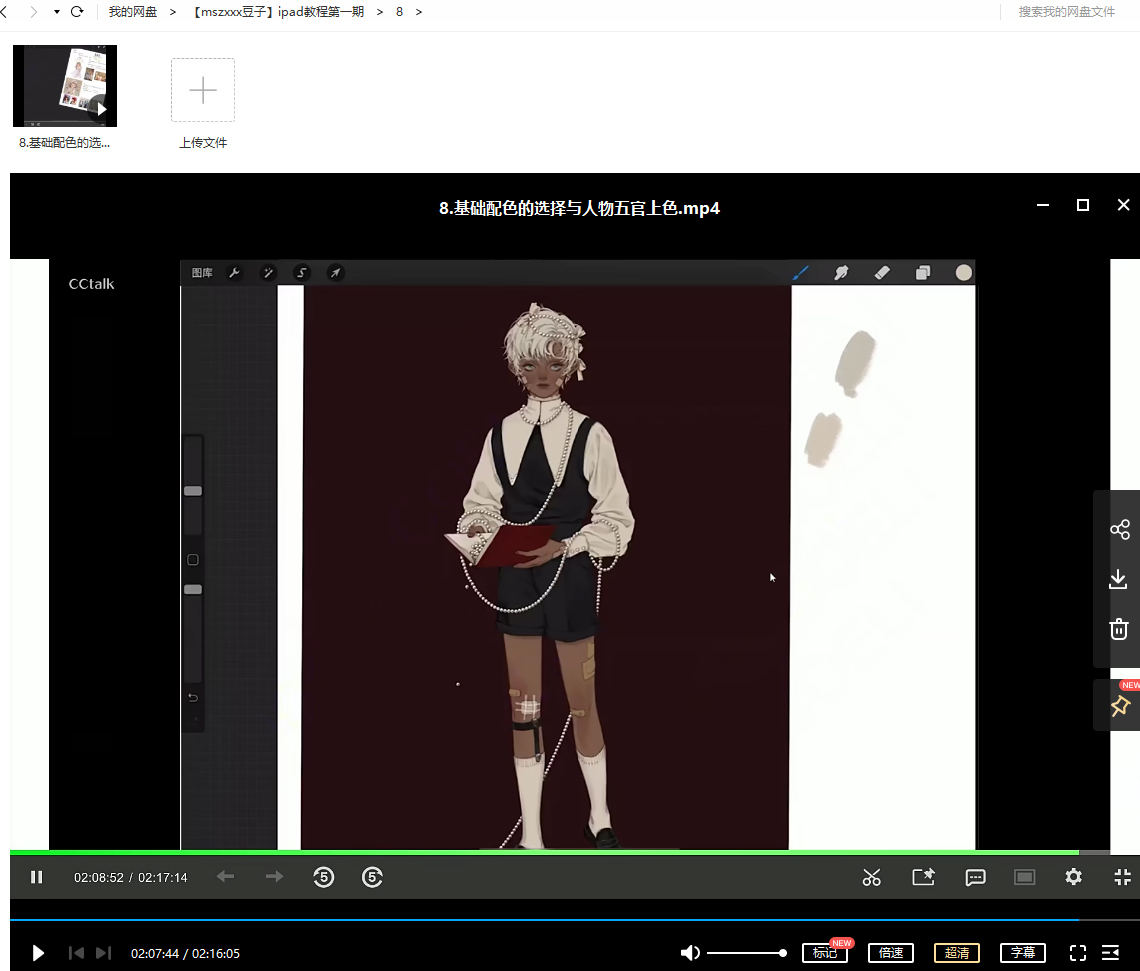Click the rewind 5 seconds icon
The width and height of the screenshot is (1140, 971).
click(x=323, y=877)
